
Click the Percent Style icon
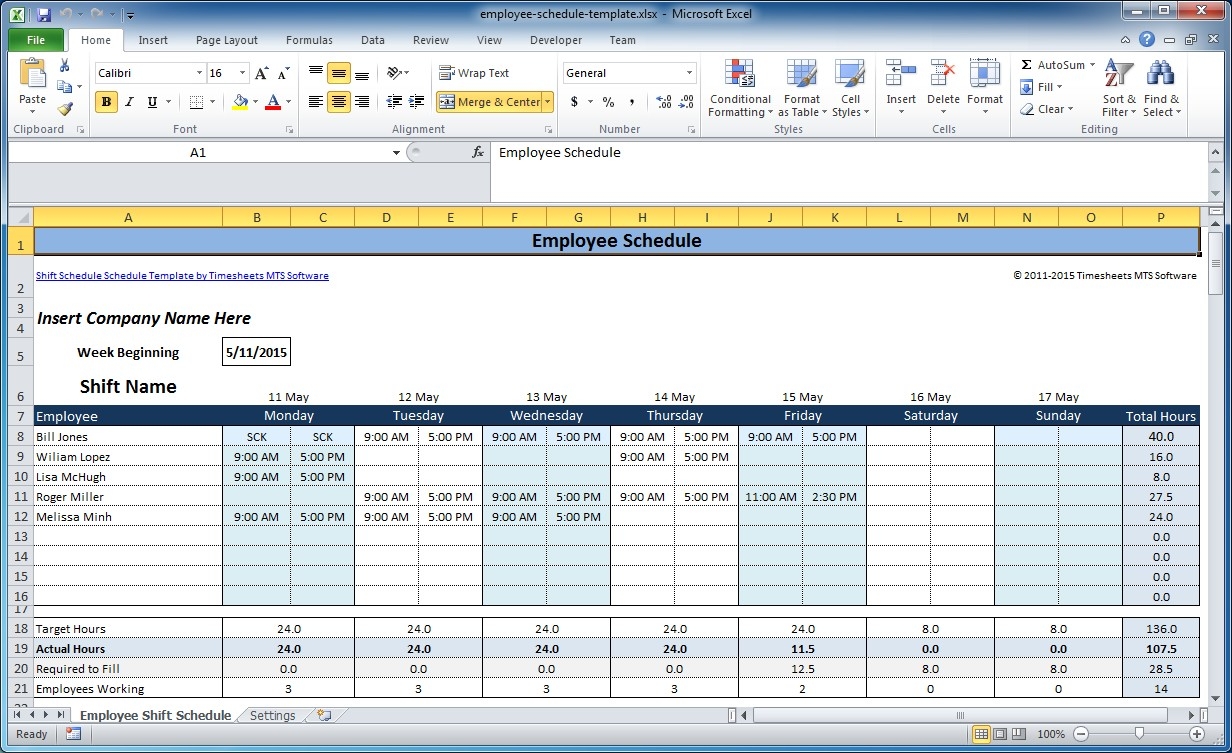(606, 102)
